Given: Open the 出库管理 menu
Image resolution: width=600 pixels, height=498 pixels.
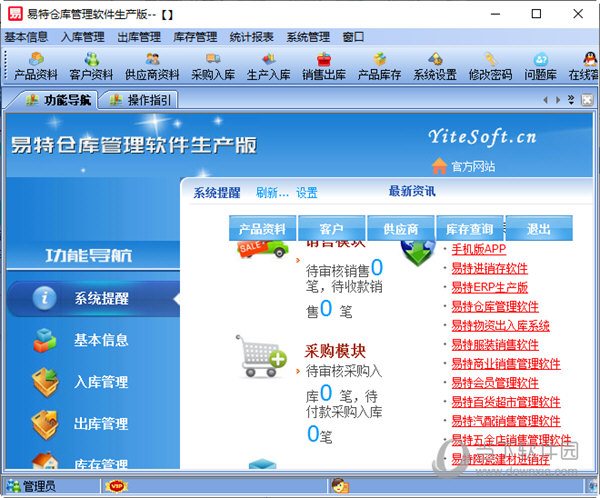Looking at the screenshot, I should pos(139,37).
